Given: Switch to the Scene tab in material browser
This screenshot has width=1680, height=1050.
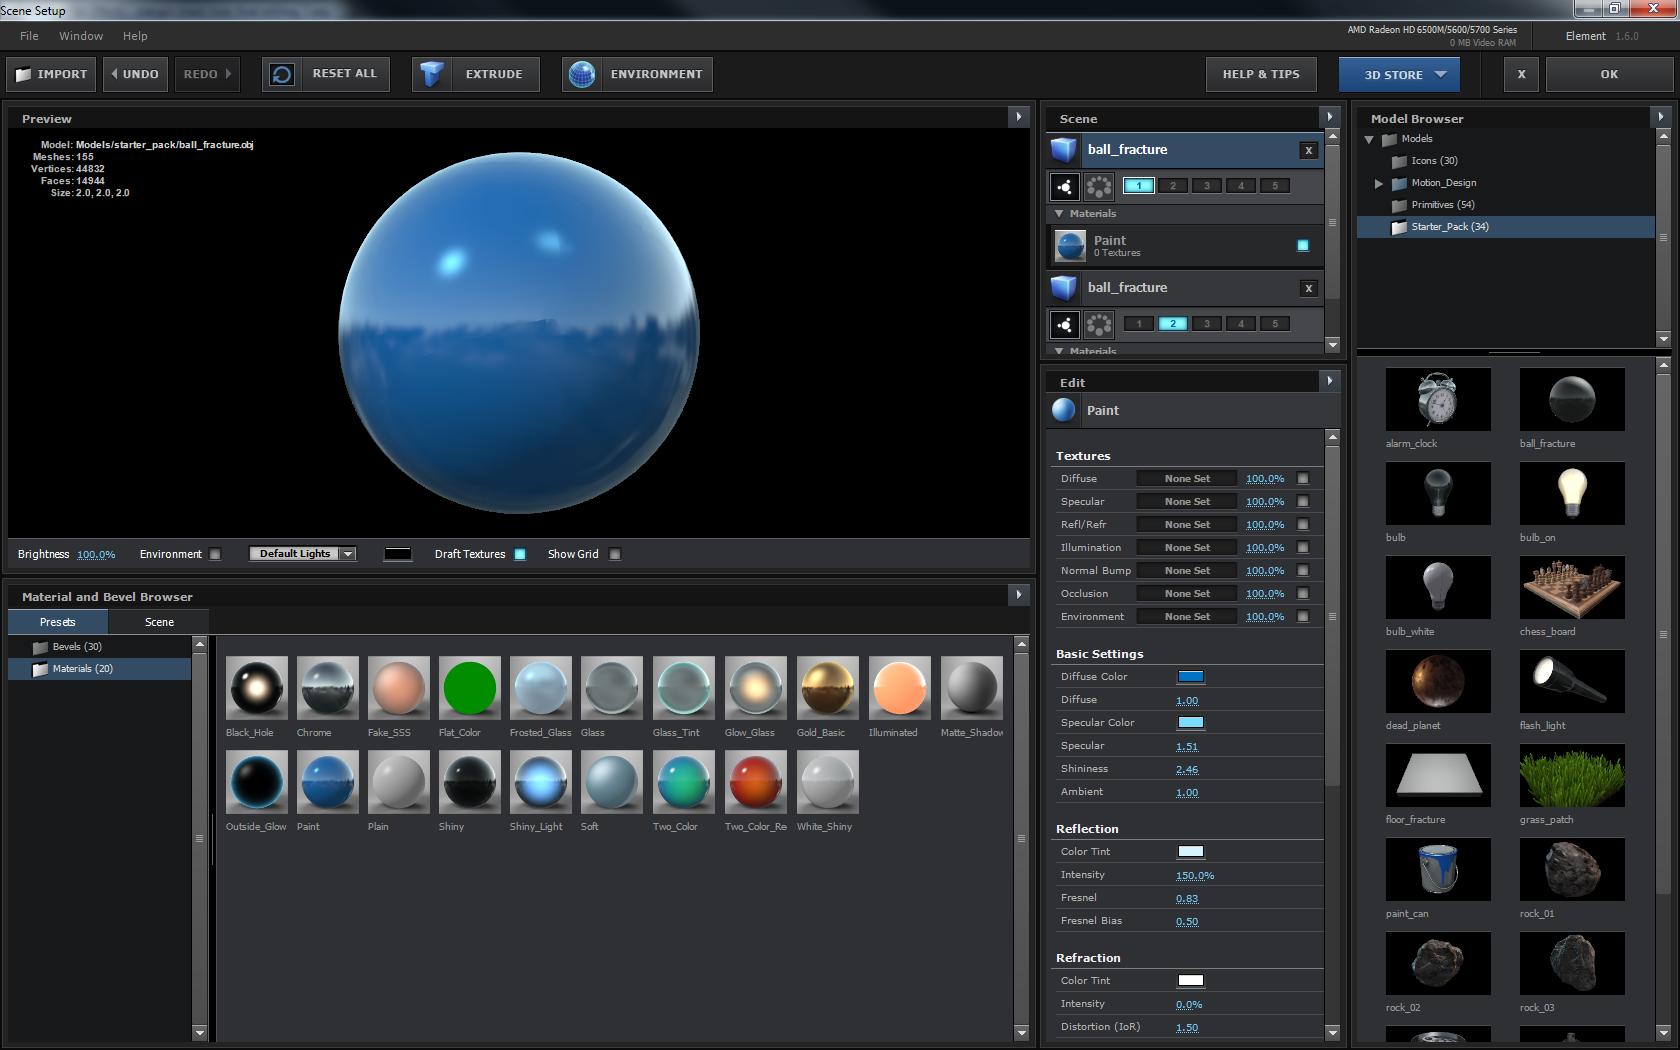Looking at the screenshot, I should click(x=159, y=622).
